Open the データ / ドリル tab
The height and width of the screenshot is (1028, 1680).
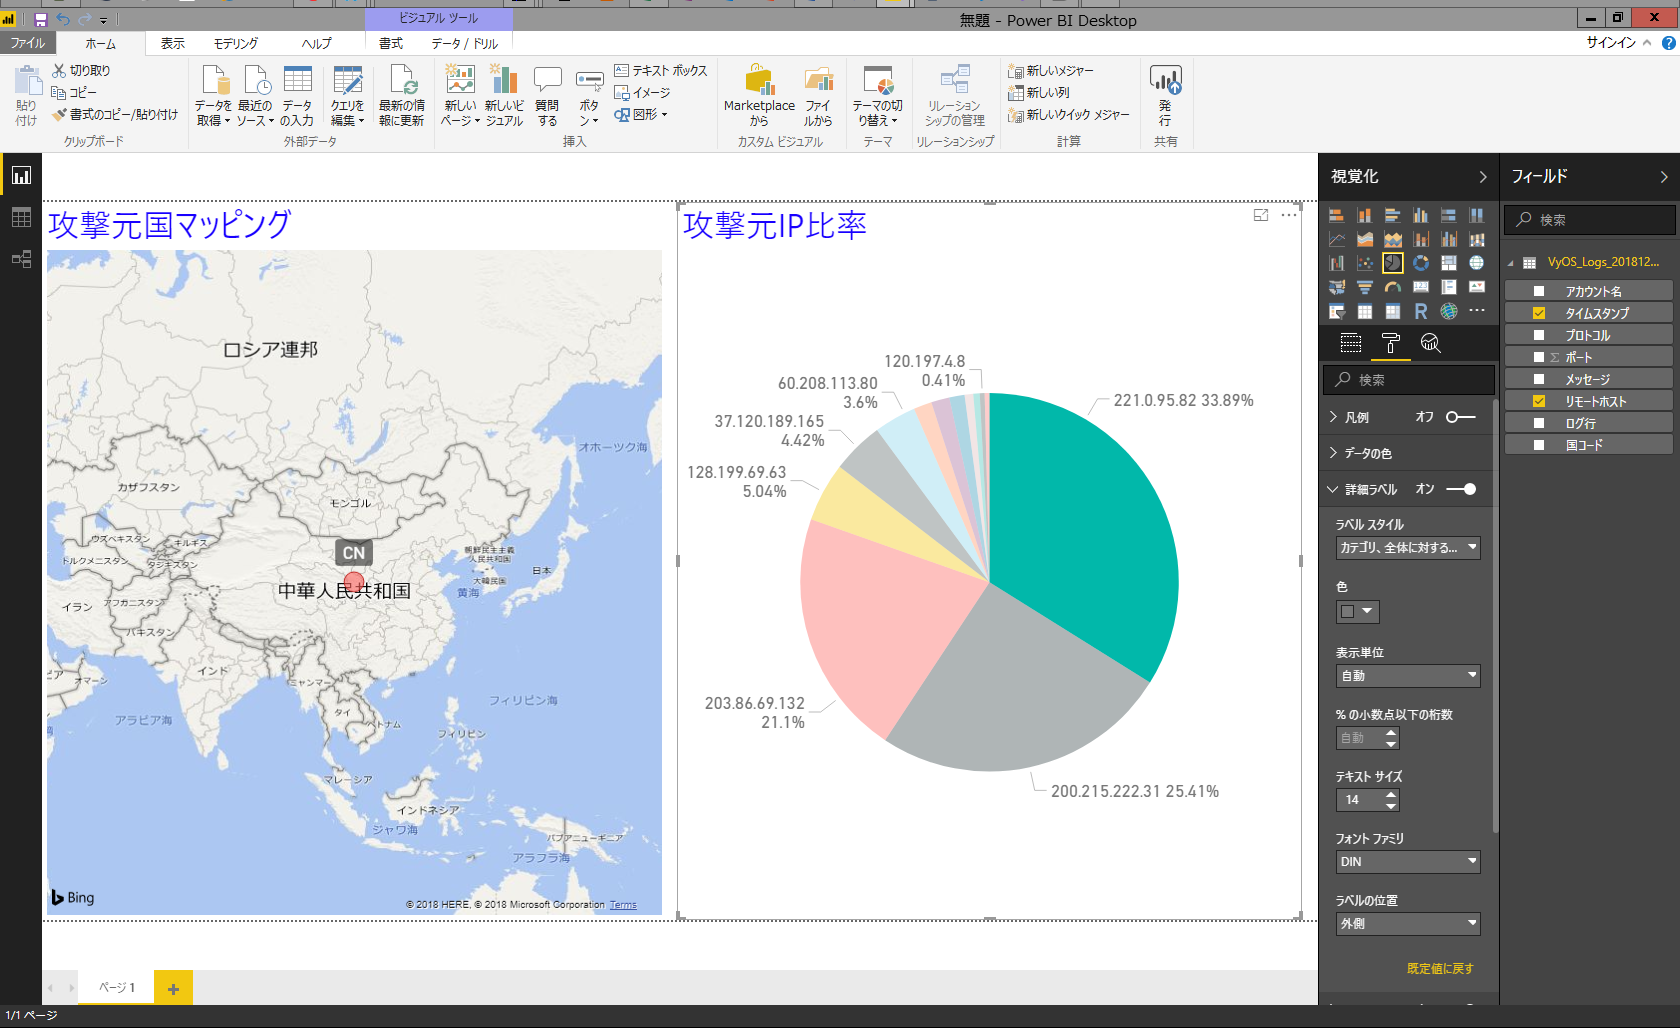click(x=465, y=43)
